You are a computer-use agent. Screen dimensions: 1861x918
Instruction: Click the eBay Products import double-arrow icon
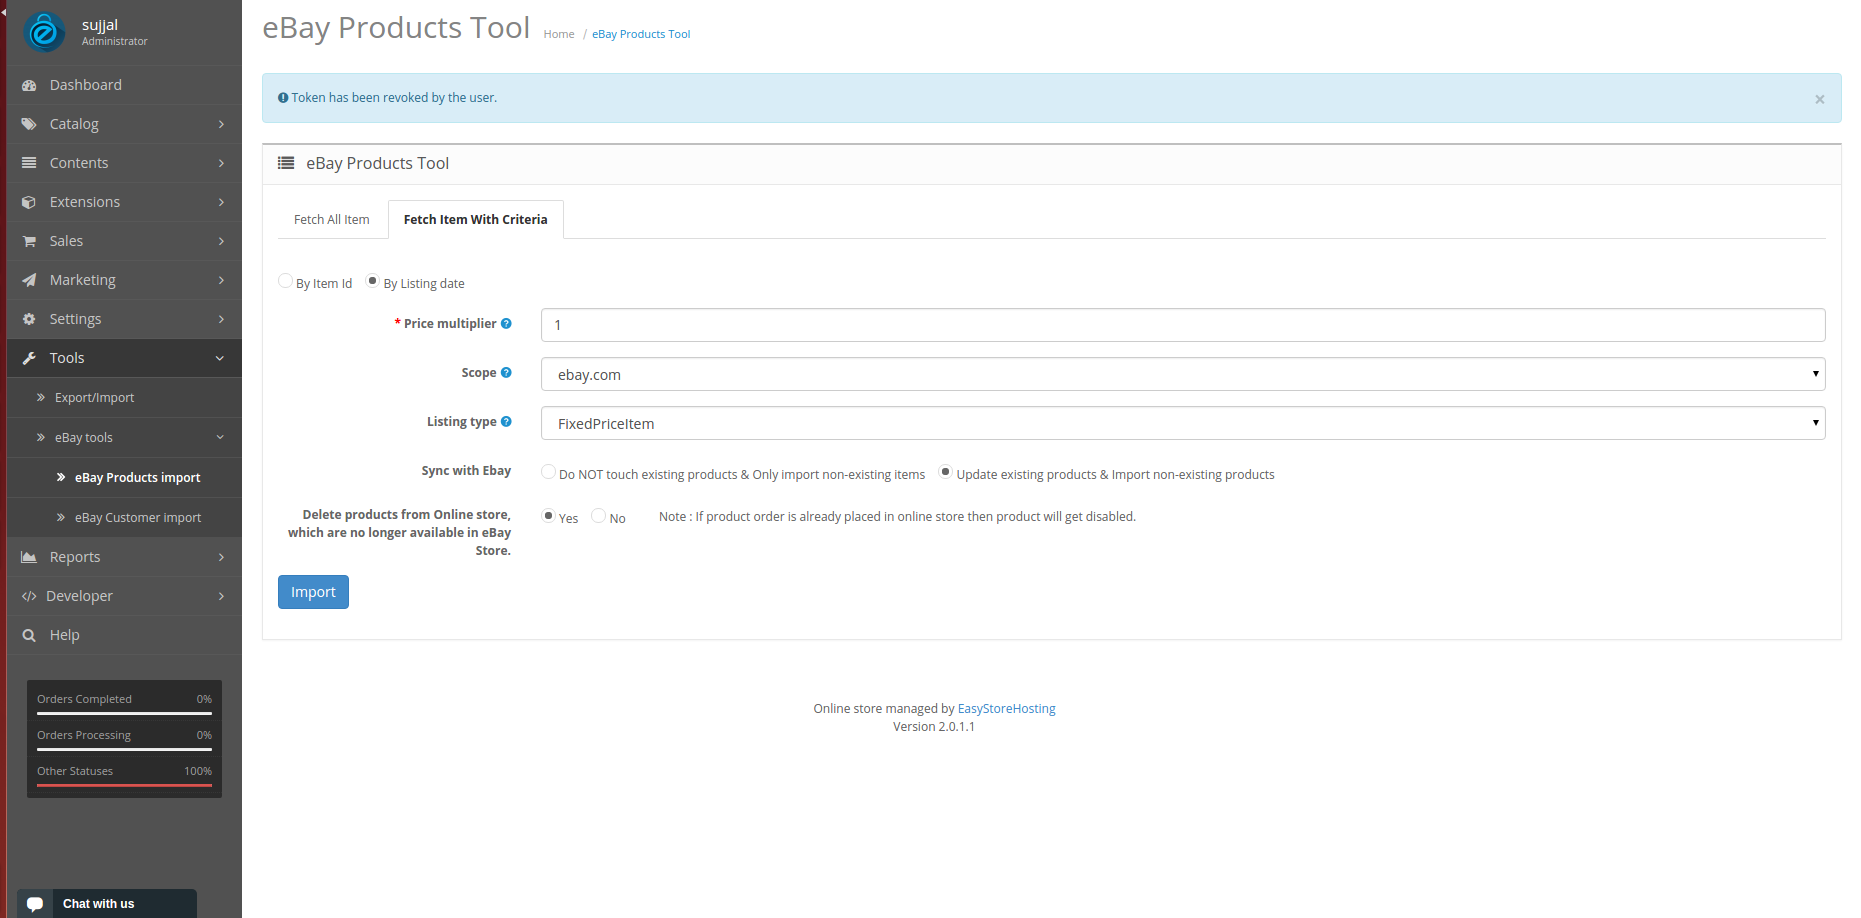tap(61, 477)
